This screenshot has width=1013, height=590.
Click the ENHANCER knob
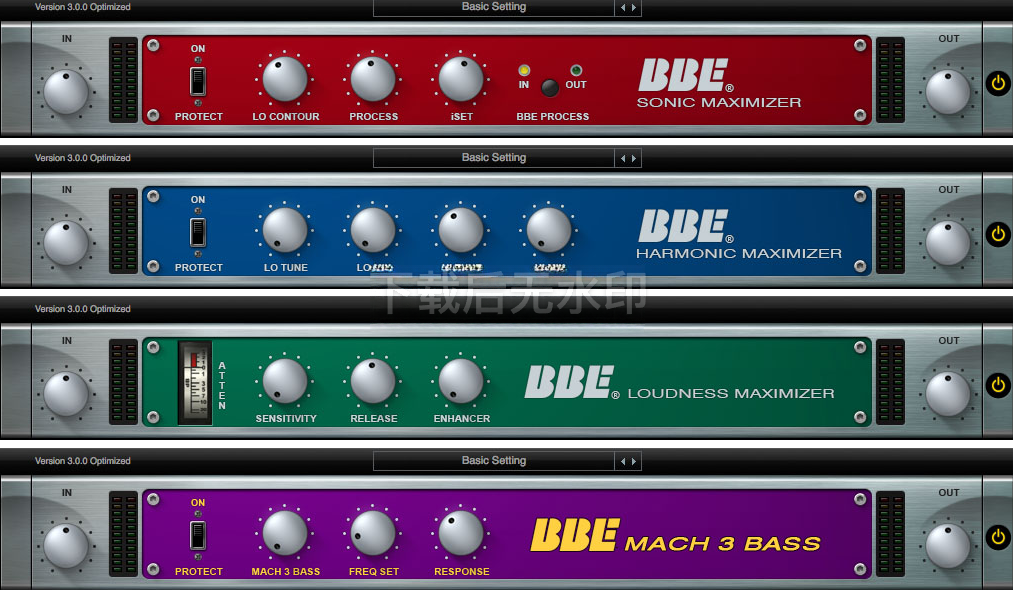click(x=461, y=381)
